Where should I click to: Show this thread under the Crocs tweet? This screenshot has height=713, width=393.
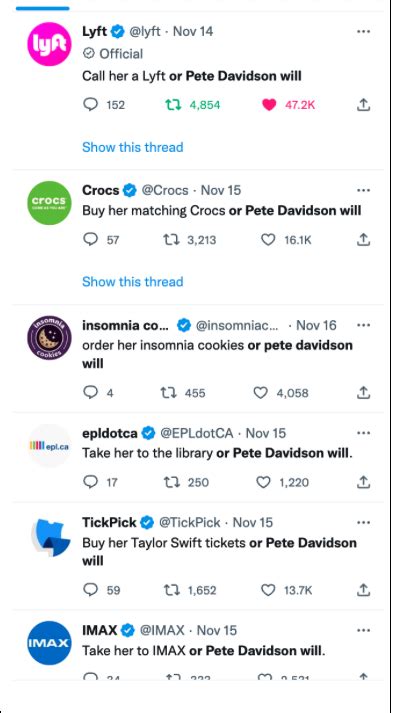click(132, 282)
